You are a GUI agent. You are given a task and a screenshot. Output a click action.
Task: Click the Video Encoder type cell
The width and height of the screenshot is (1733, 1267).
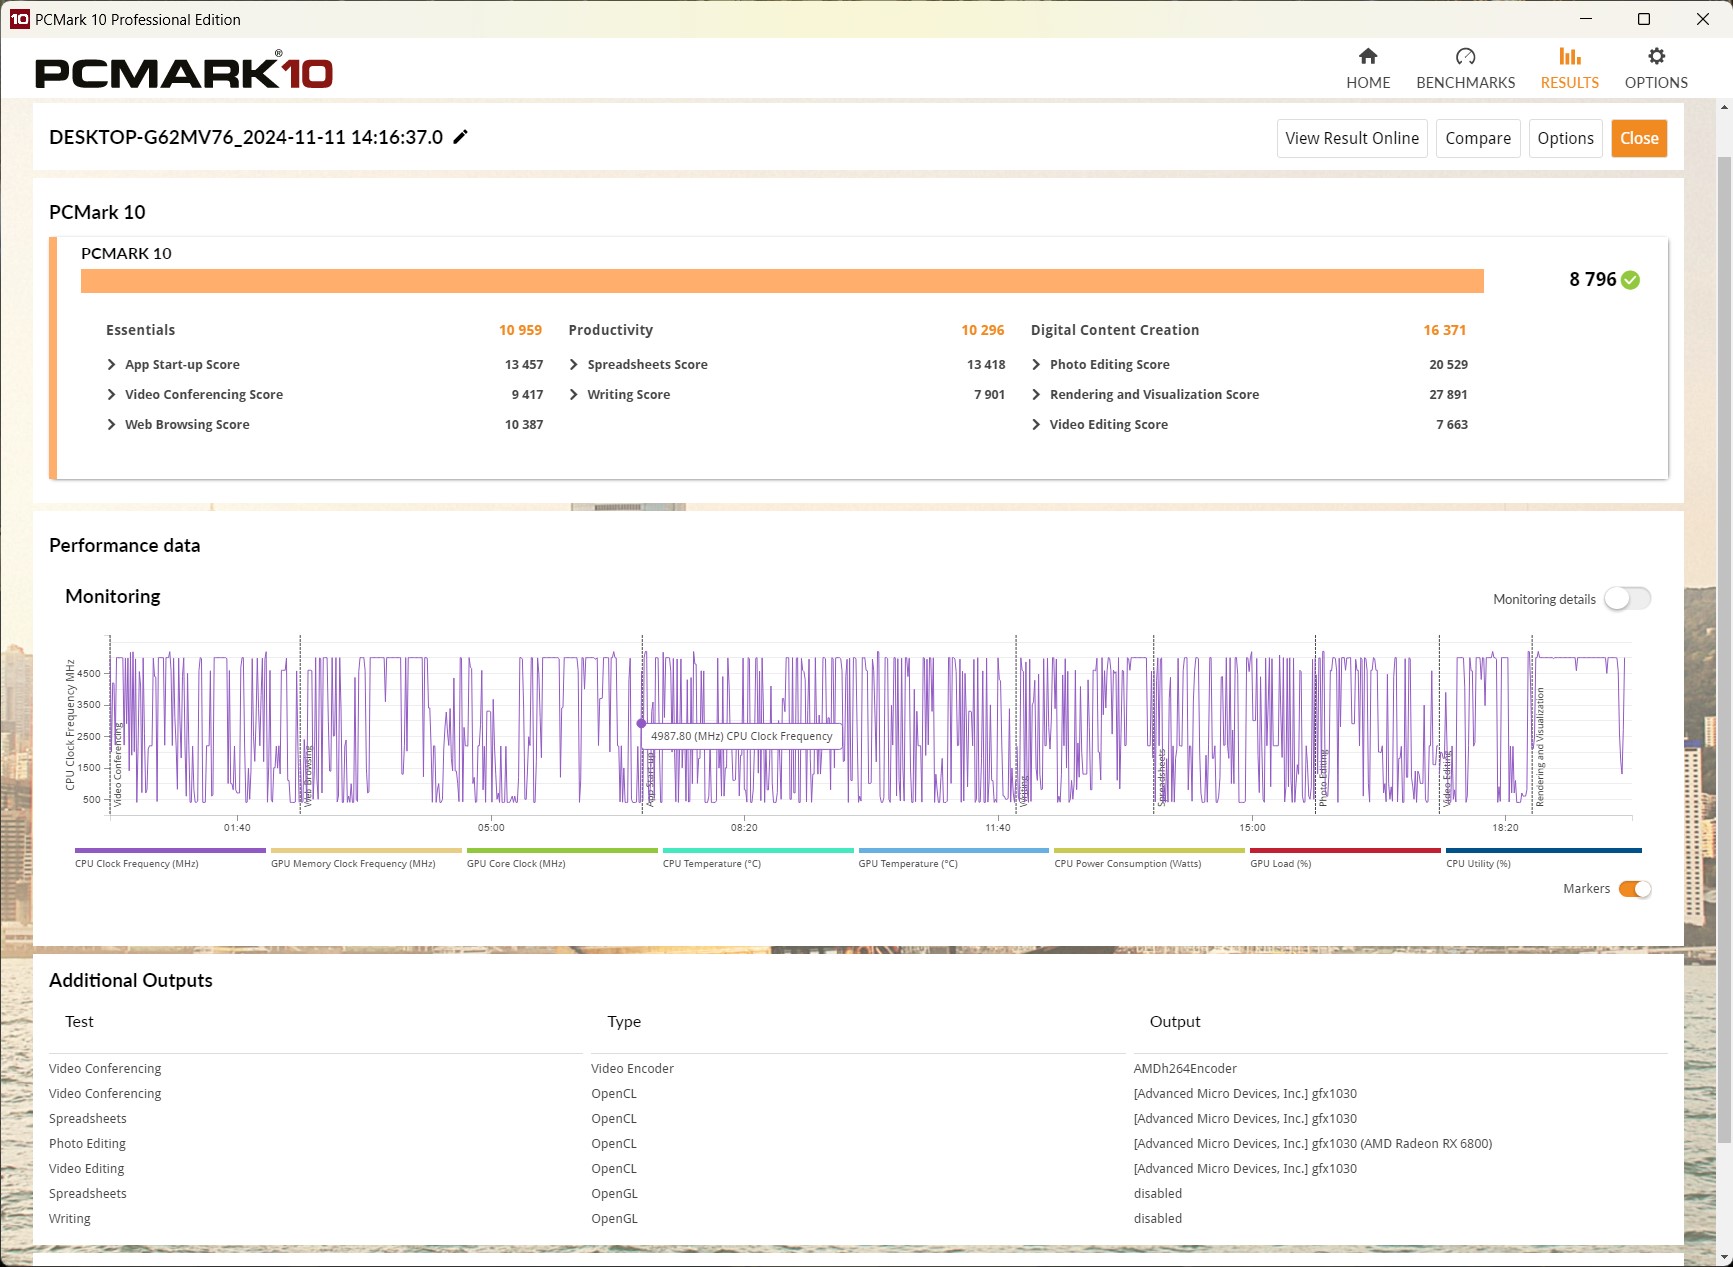(632, 1069)
